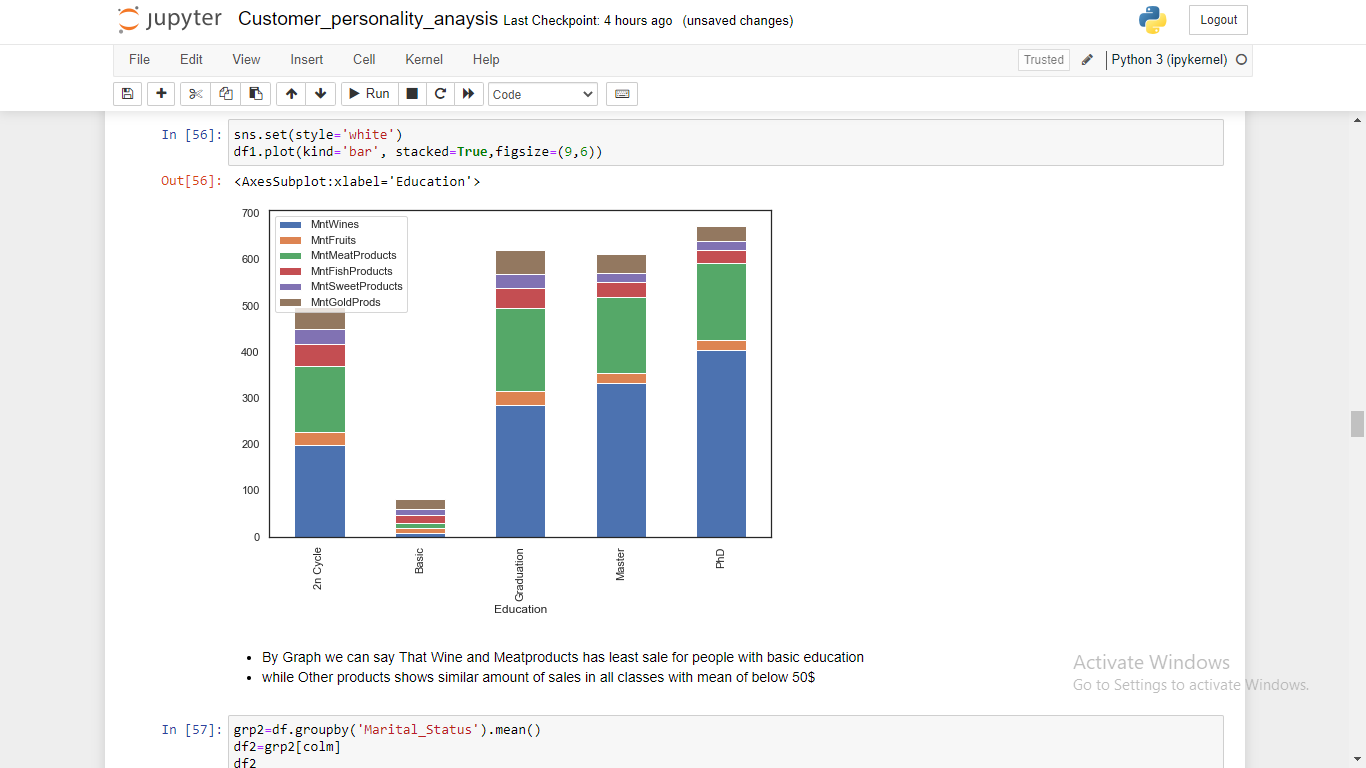Open the command palette keyboard icon
The image size is (1366, 768).
coord(621,93)
